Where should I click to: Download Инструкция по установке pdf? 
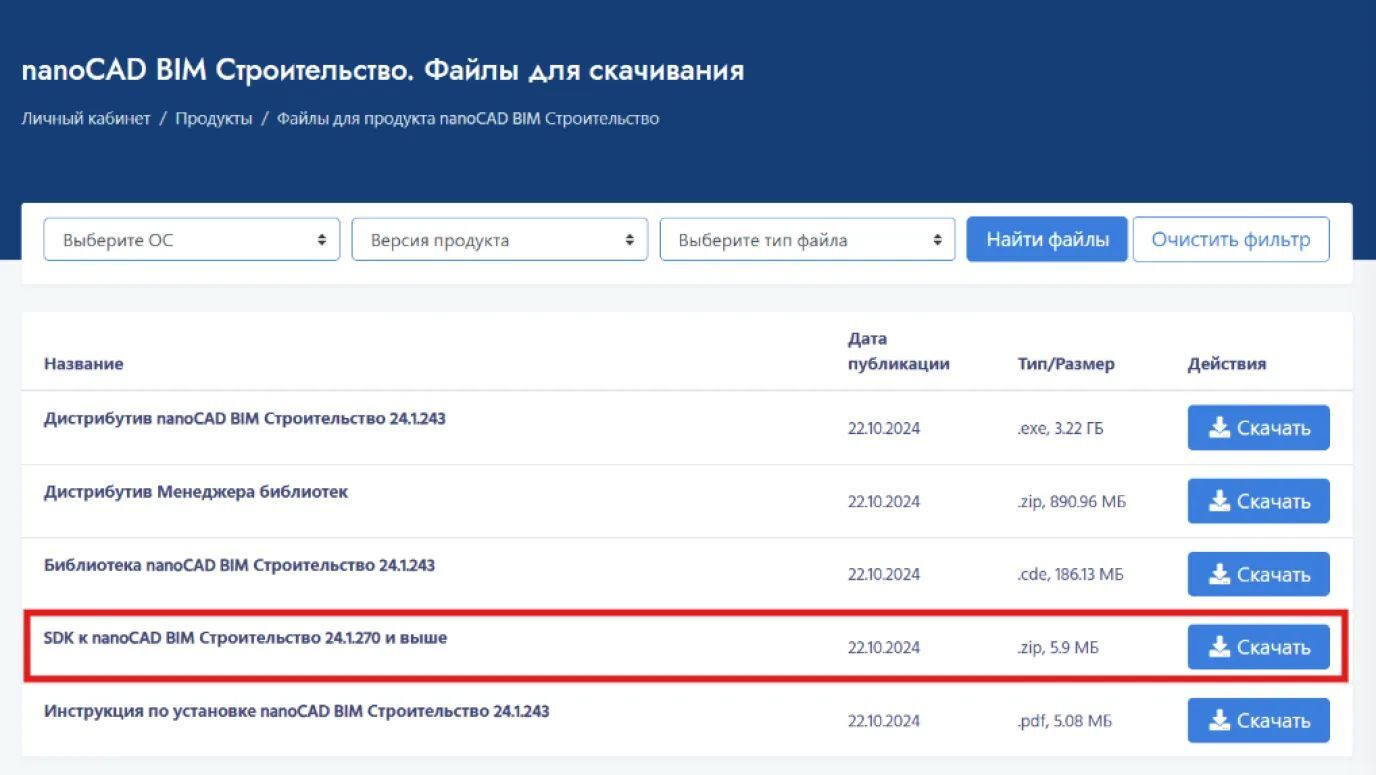point(1258,720)
